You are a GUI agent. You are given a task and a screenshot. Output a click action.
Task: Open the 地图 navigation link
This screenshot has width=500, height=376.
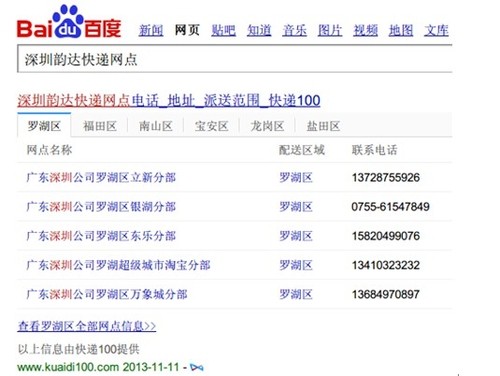(x=401, y=30)
